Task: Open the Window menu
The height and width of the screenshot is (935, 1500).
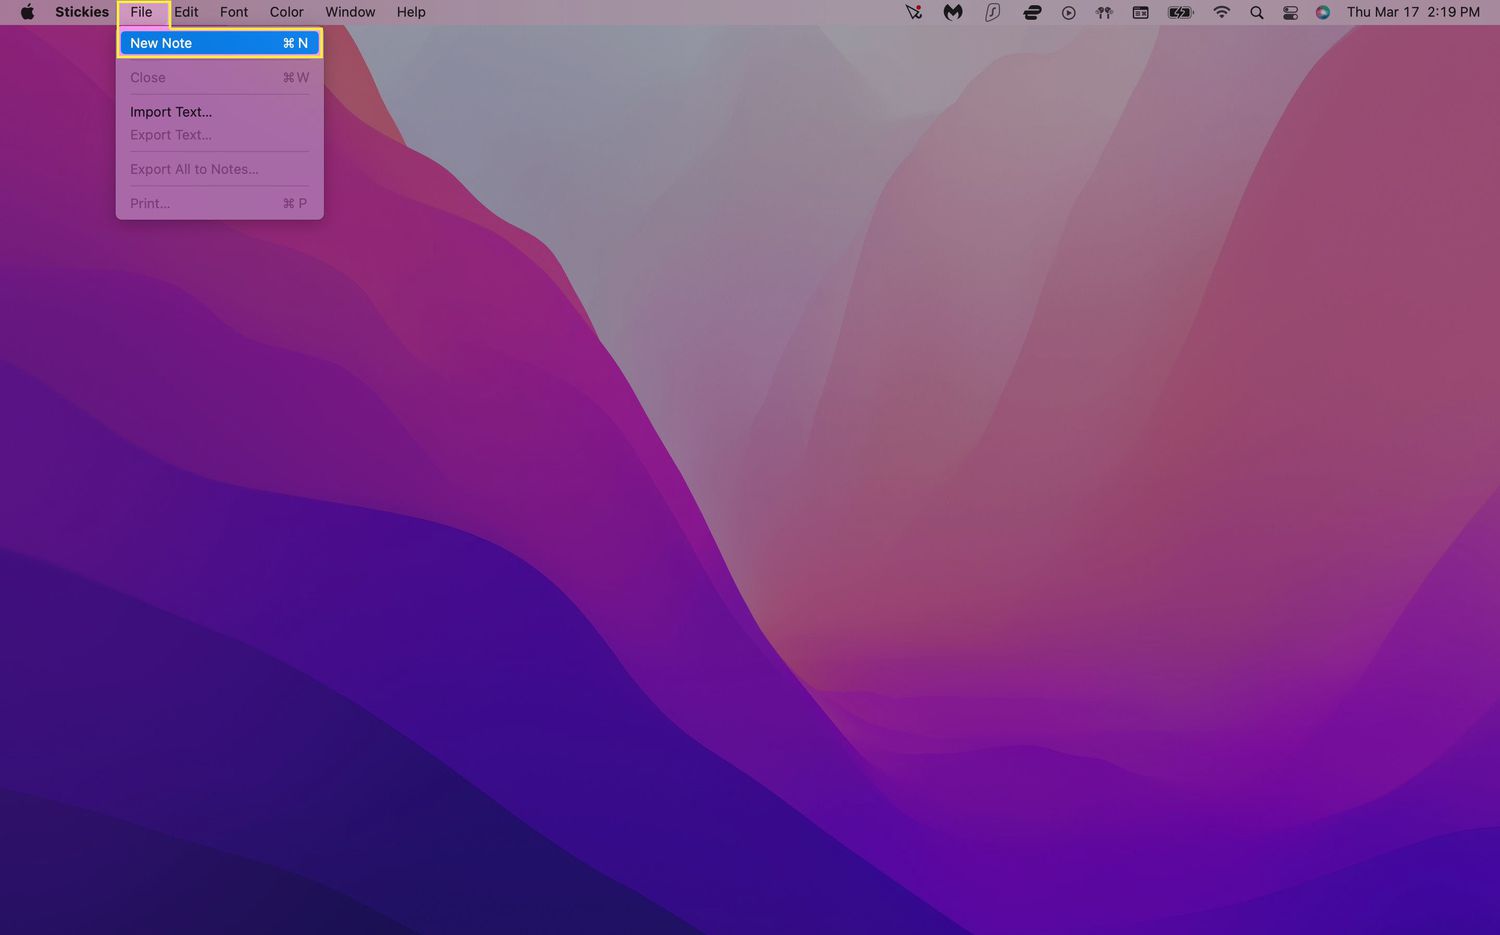Action: point(350,12)
